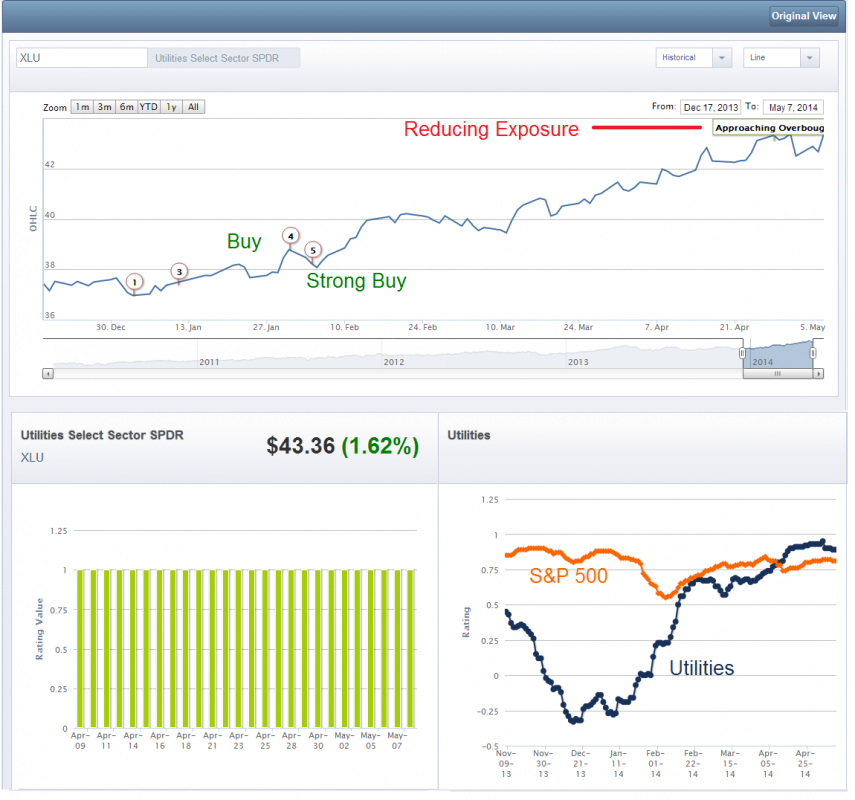Screen dimensions: 855x800
Task: Open signal marker 5 above Strong Buy
Action: (x=313, y=250)
